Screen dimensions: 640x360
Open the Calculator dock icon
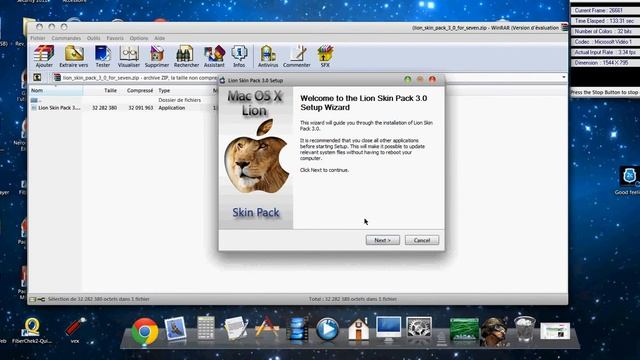tap(206, 328)
